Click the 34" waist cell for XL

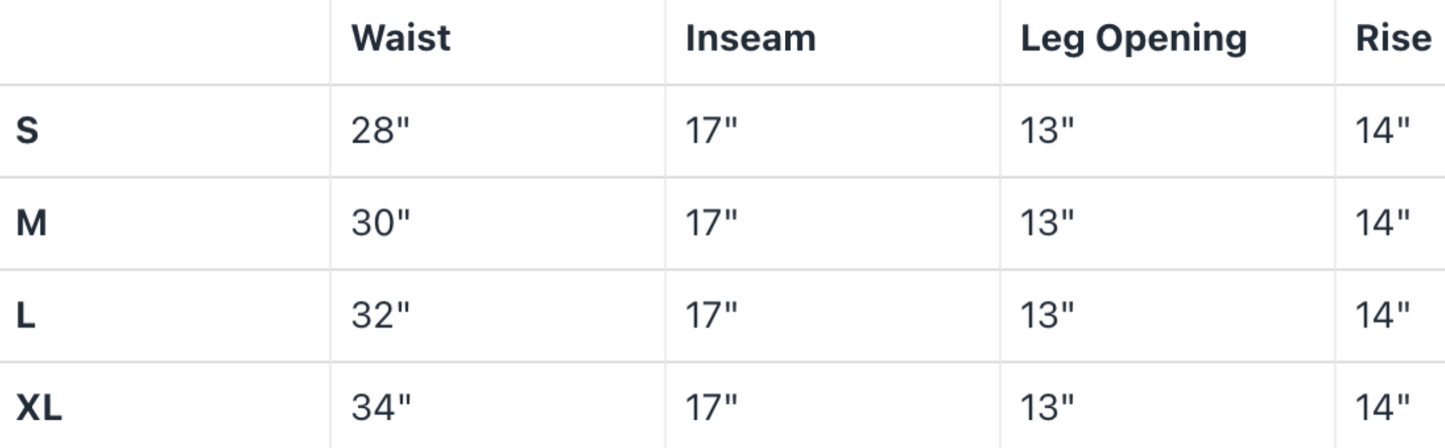click(x=380, y=407)
